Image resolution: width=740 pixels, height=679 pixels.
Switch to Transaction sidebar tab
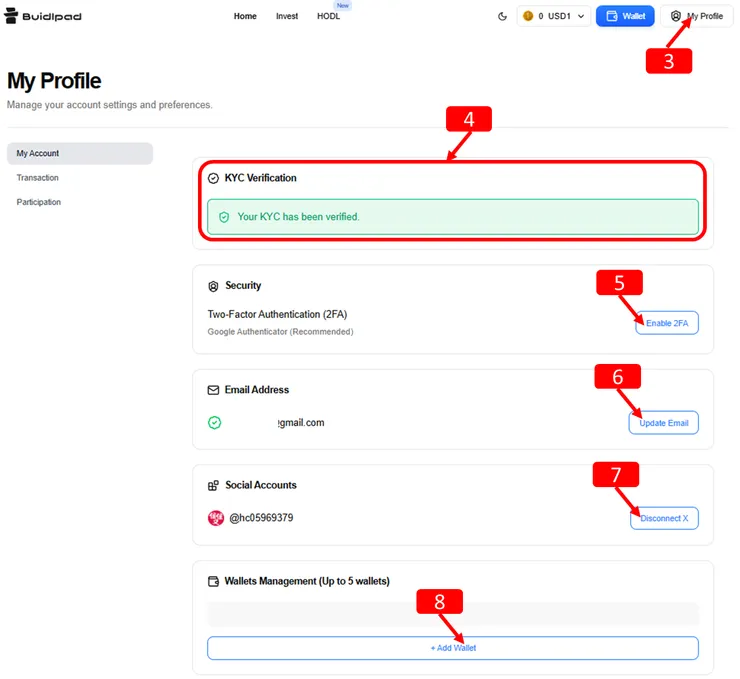[38, 178]
